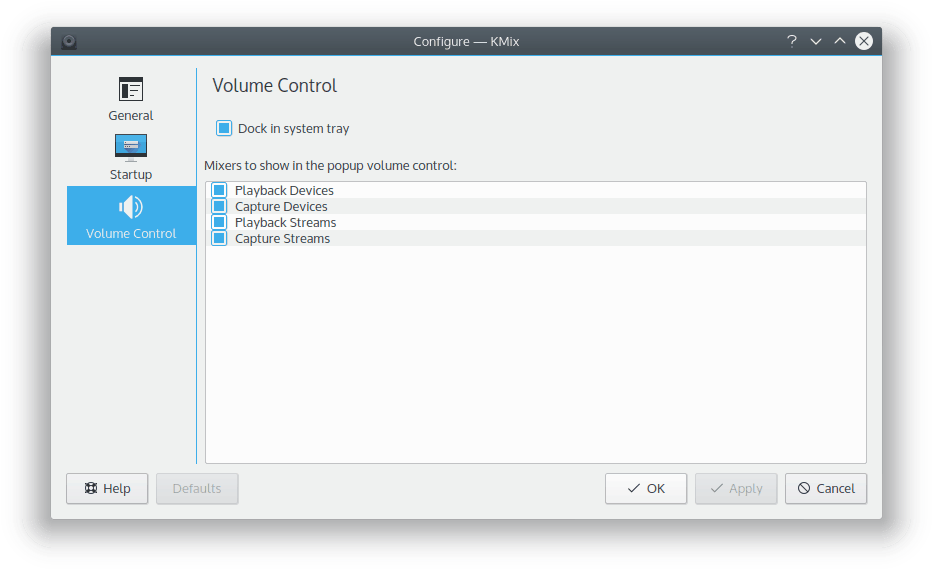Select the 'Playback Streams' row text
Screen dimensions: 932x569
pyautogui.click(x=285, y=222)
